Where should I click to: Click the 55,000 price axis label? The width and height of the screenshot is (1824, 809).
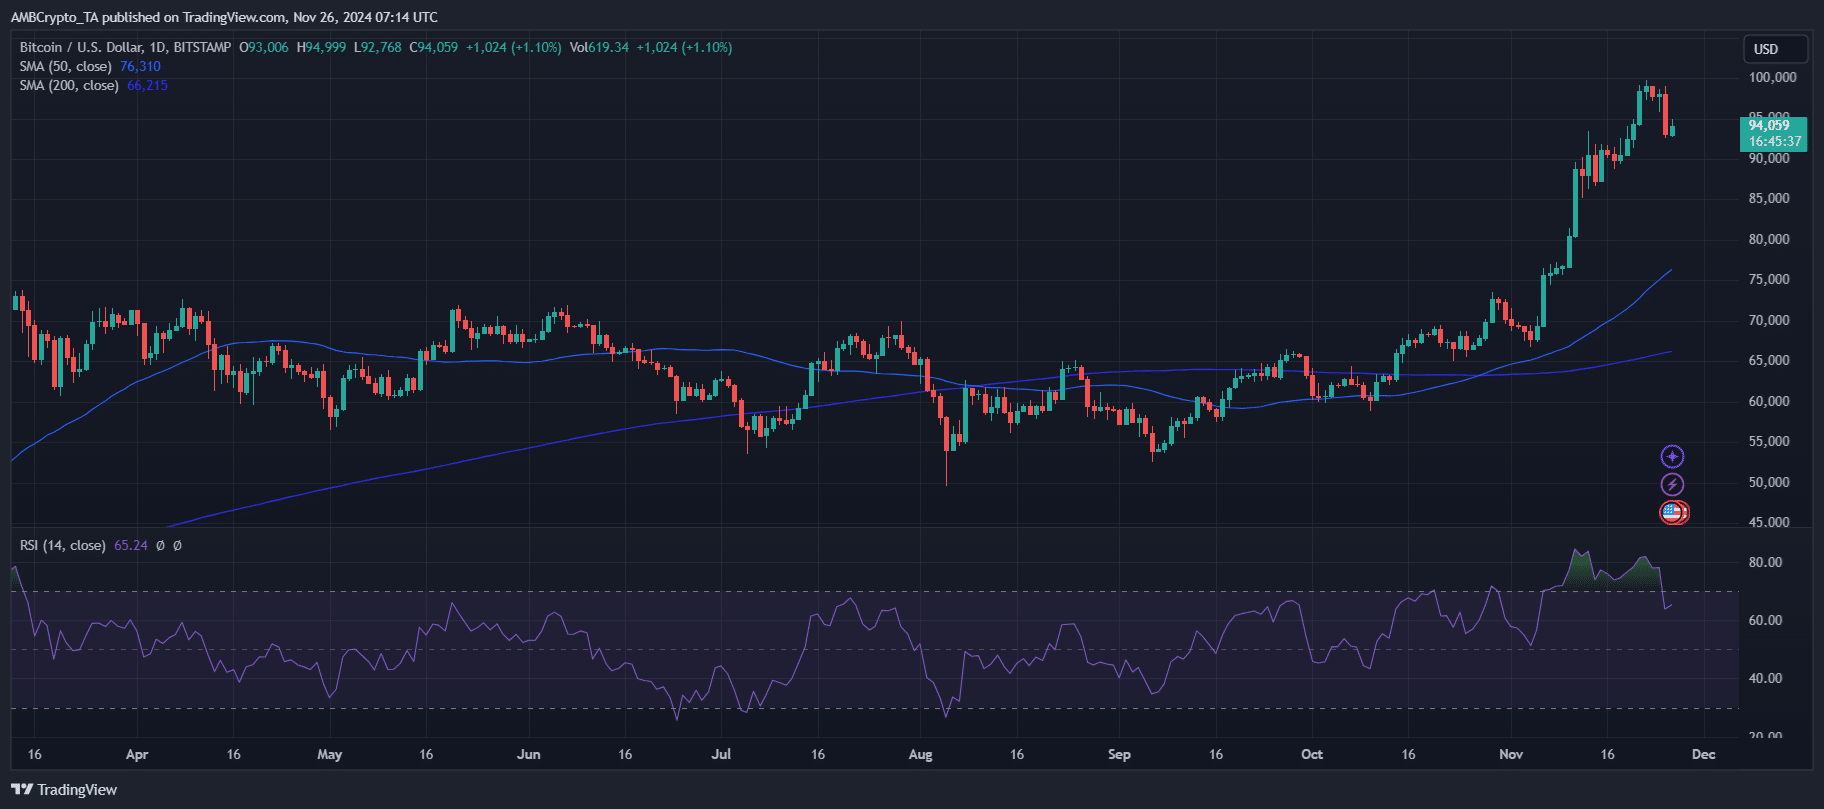(x=1769, y=441)
